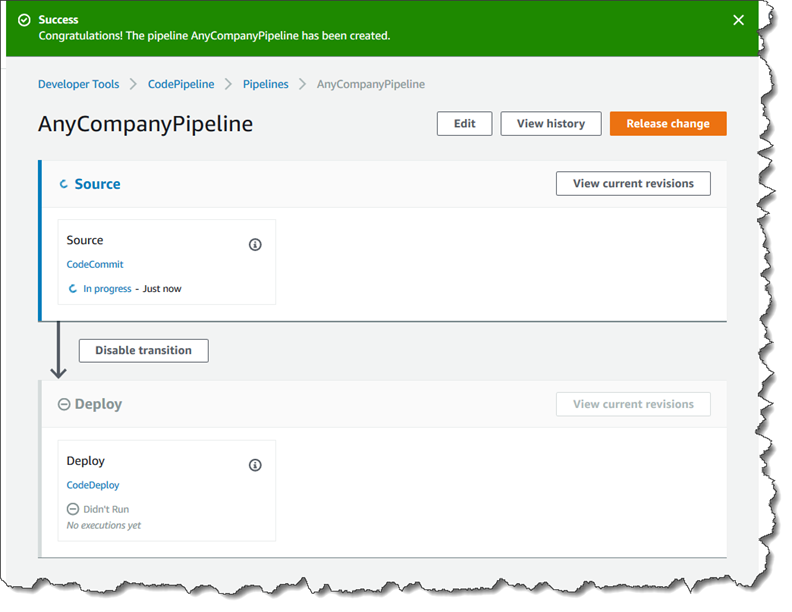Open the CodeDeploy provider link
This screenshot has width=792, height=612.
(x=93, y=485)
